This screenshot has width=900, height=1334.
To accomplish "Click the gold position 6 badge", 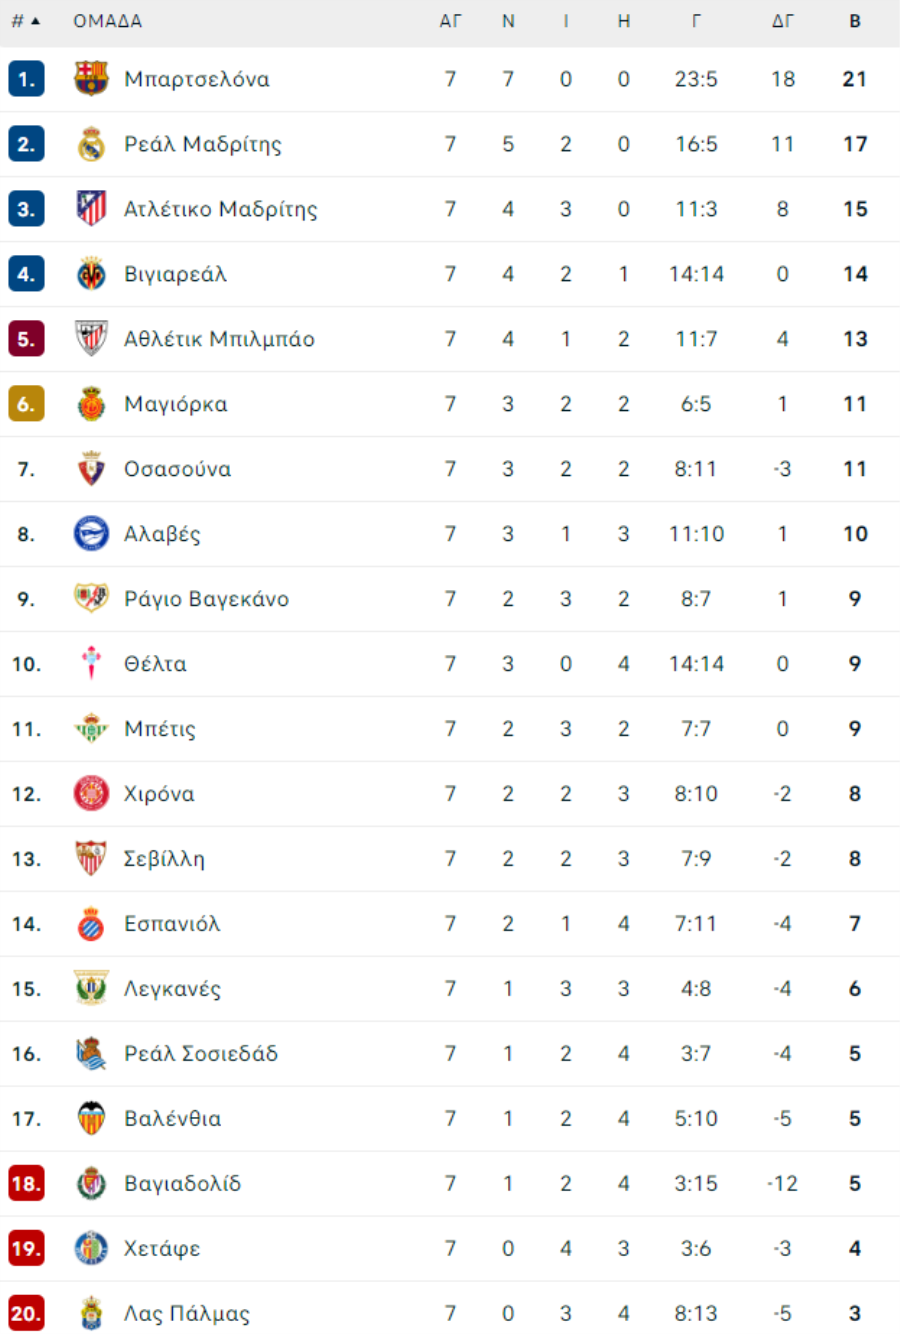I will [x=26, y=404].
